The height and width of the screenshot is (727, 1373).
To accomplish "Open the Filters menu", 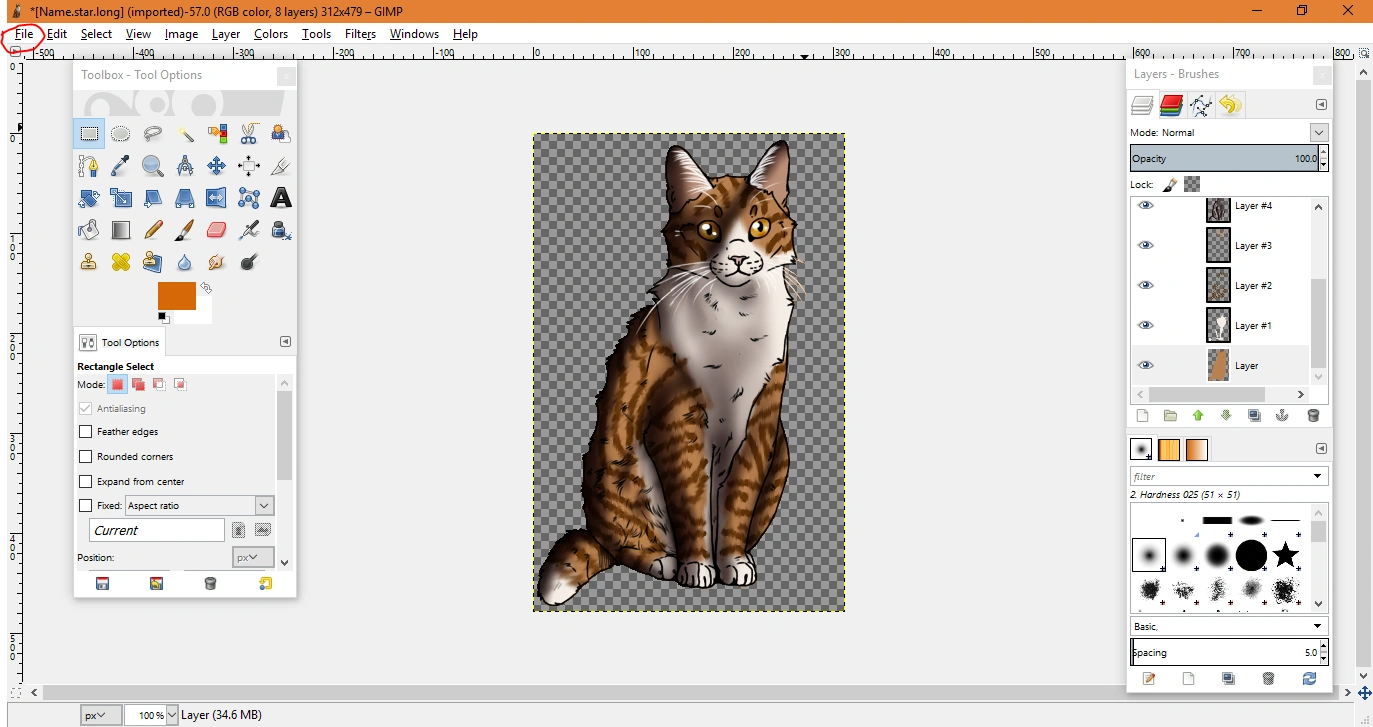I will 360,34.
